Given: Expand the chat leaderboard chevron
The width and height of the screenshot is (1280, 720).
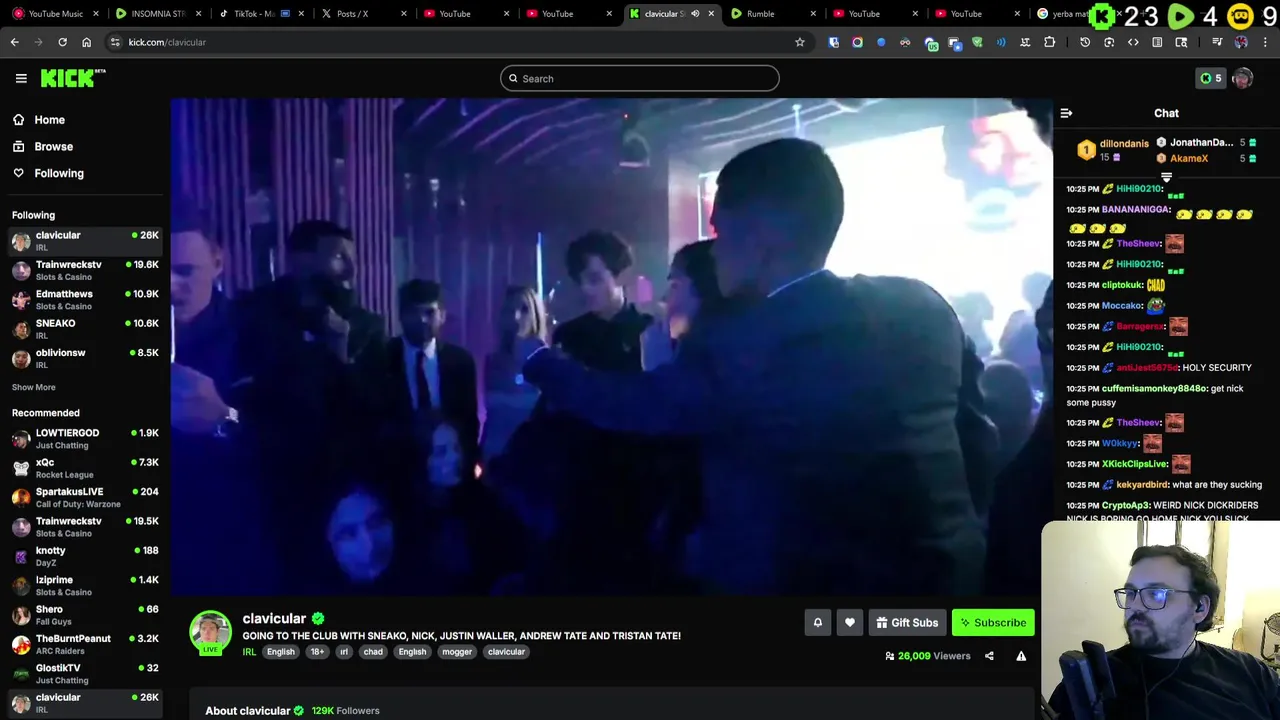Looking at the screenshot, I should coord(1166,178).
